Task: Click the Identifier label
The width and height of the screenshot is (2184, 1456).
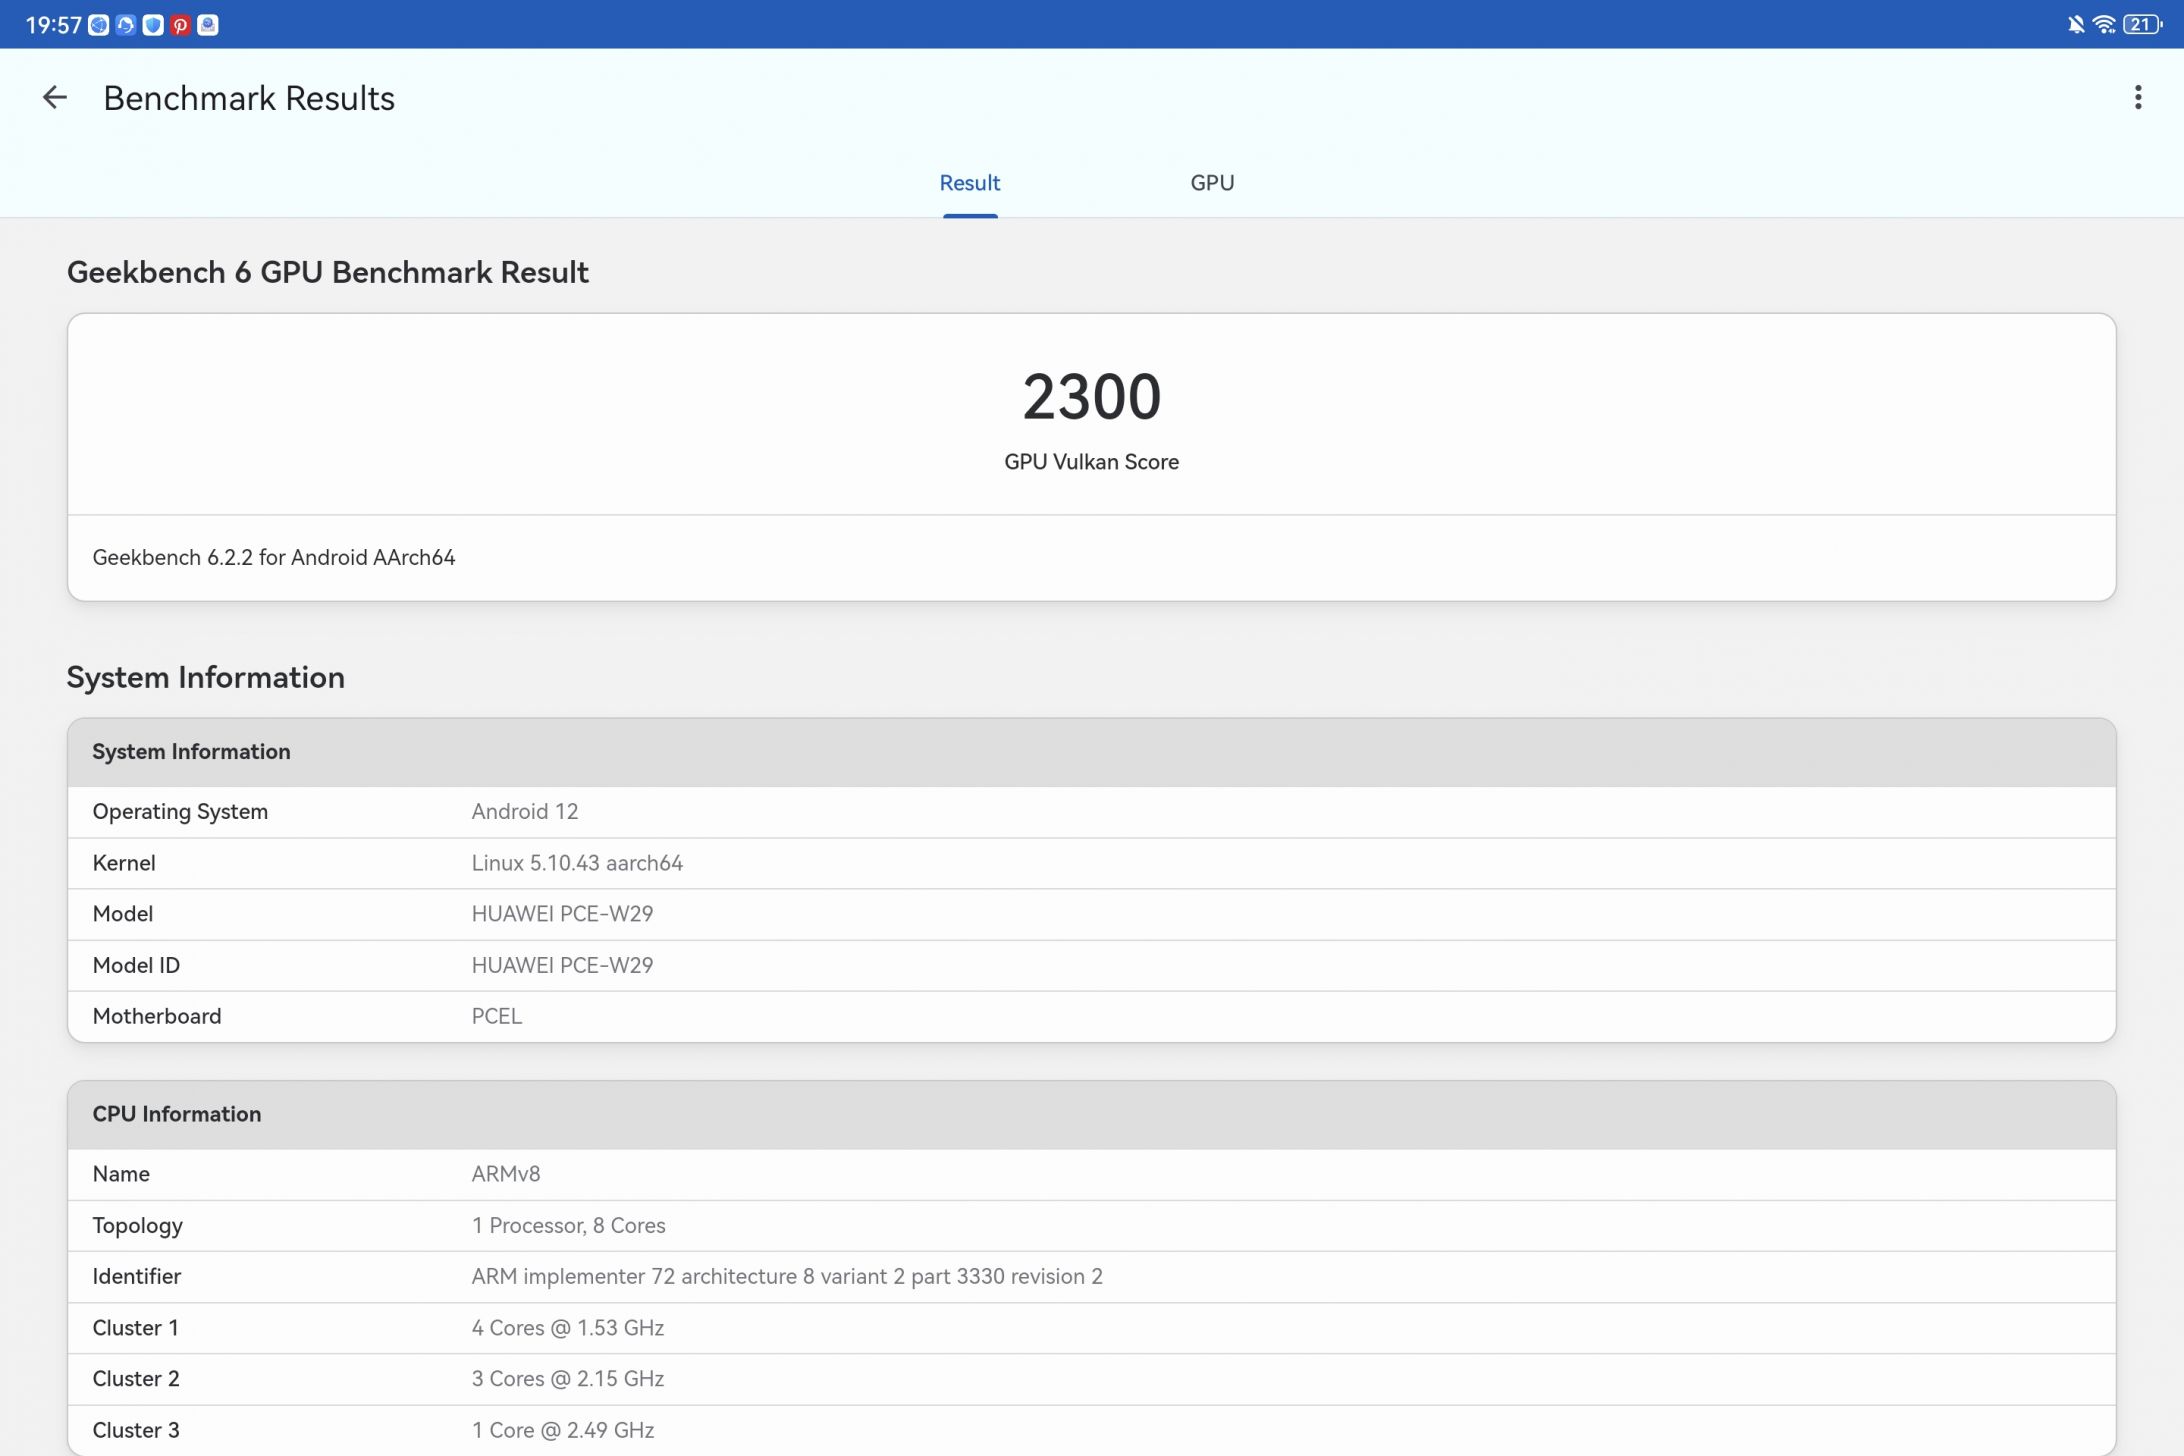Action: [137, 1277]
